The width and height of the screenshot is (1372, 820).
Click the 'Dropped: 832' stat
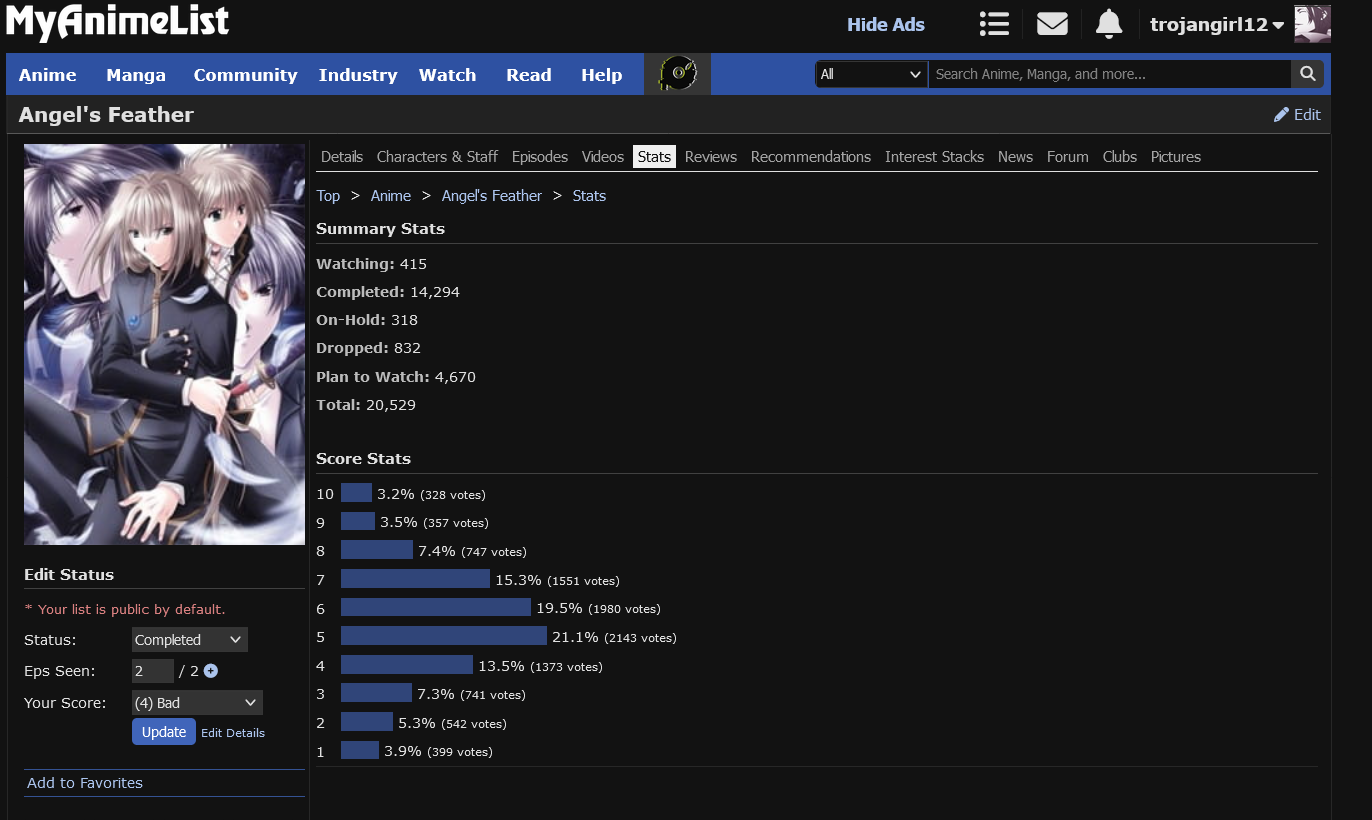tap(369, 348)
